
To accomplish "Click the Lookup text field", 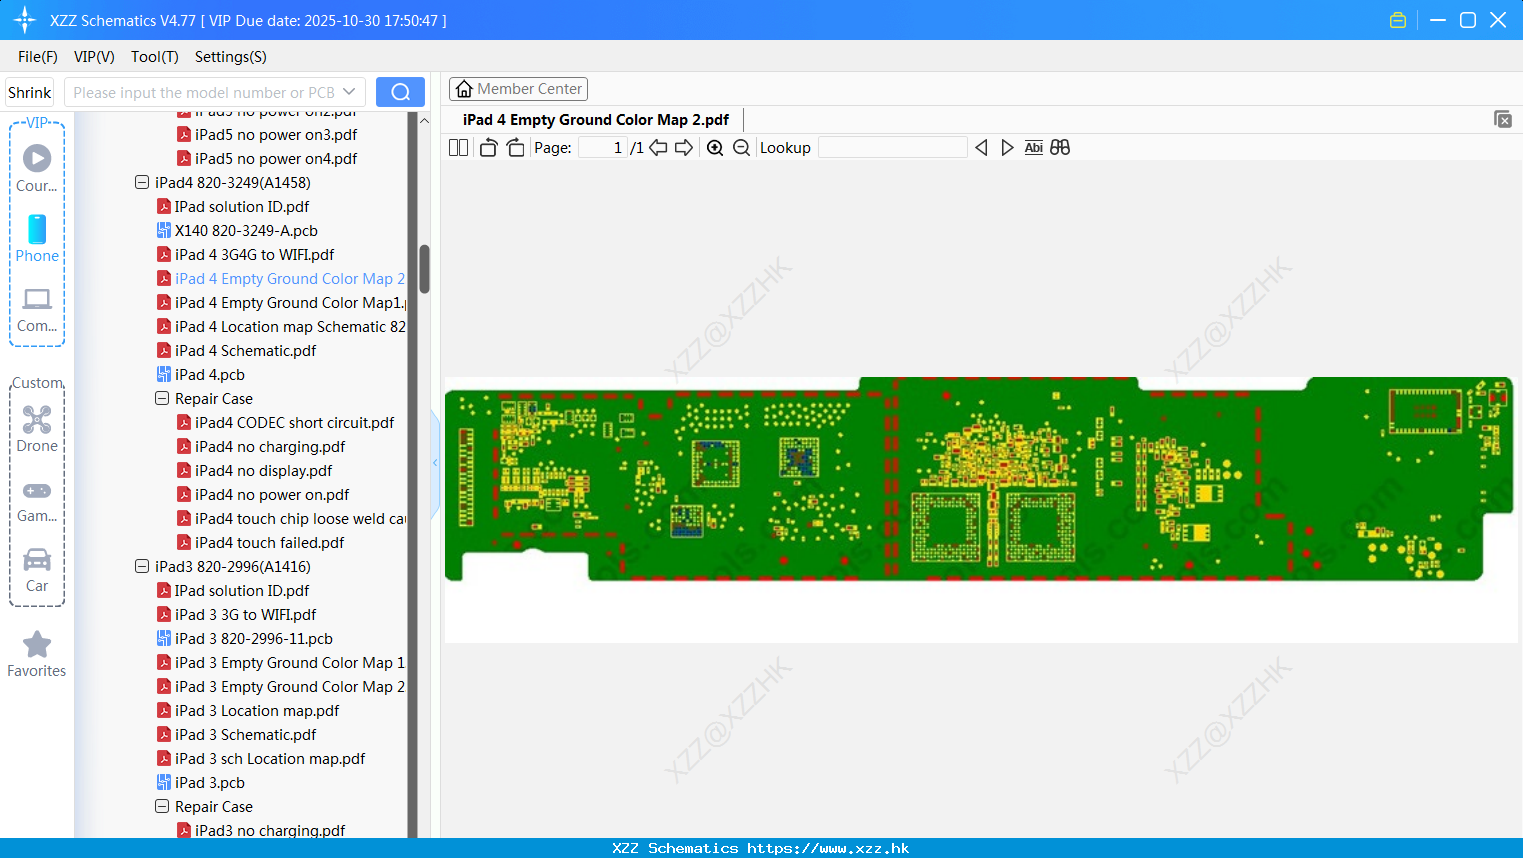I will [x=893, y=148].
